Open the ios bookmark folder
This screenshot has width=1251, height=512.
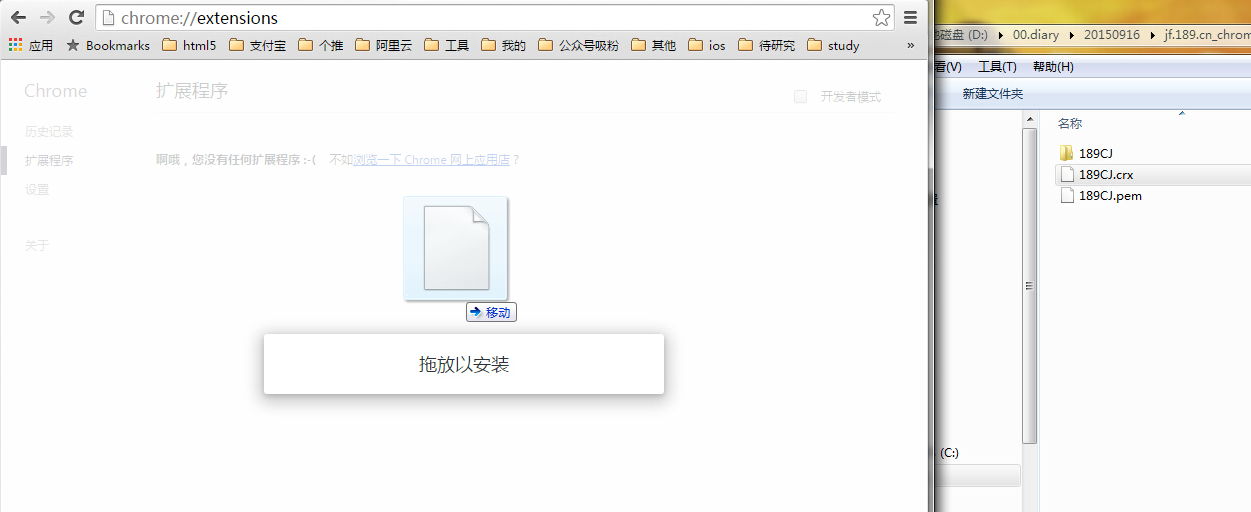coord(707,45)
